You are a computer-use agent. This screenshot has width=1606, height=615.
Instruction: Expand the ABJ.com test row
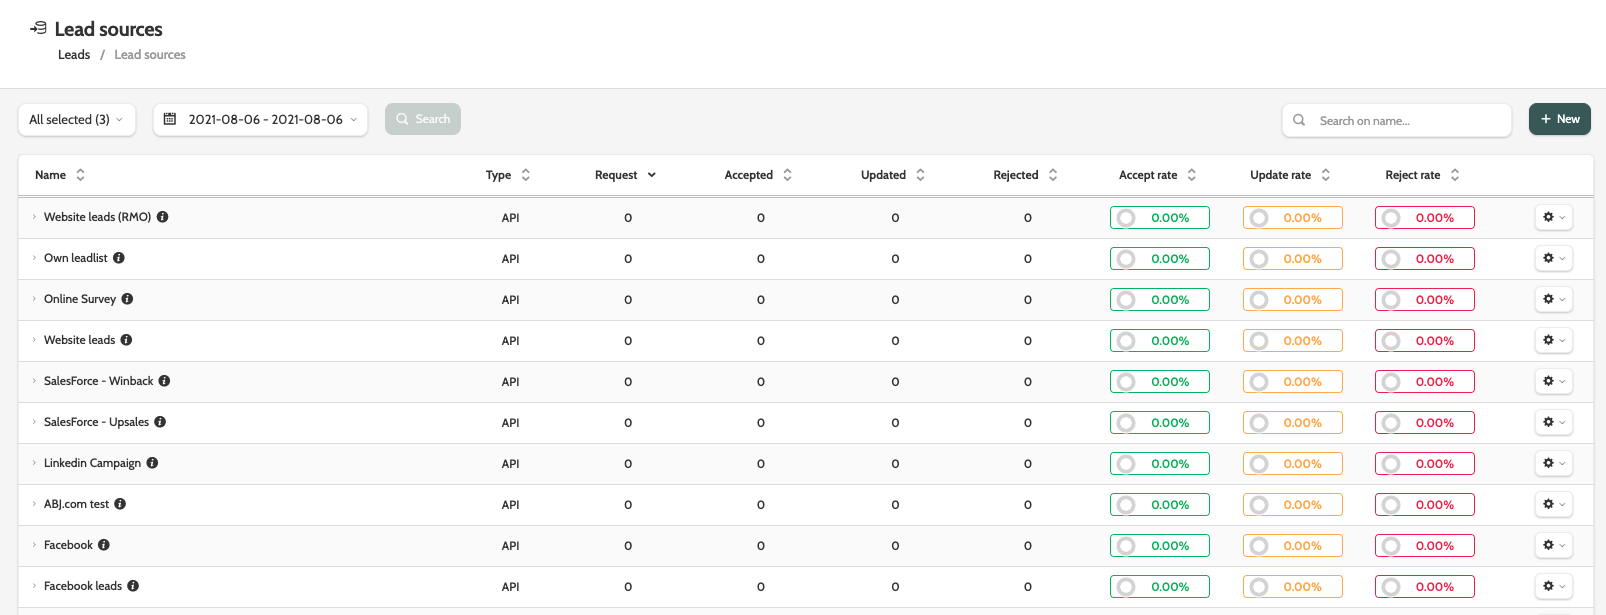34,504
